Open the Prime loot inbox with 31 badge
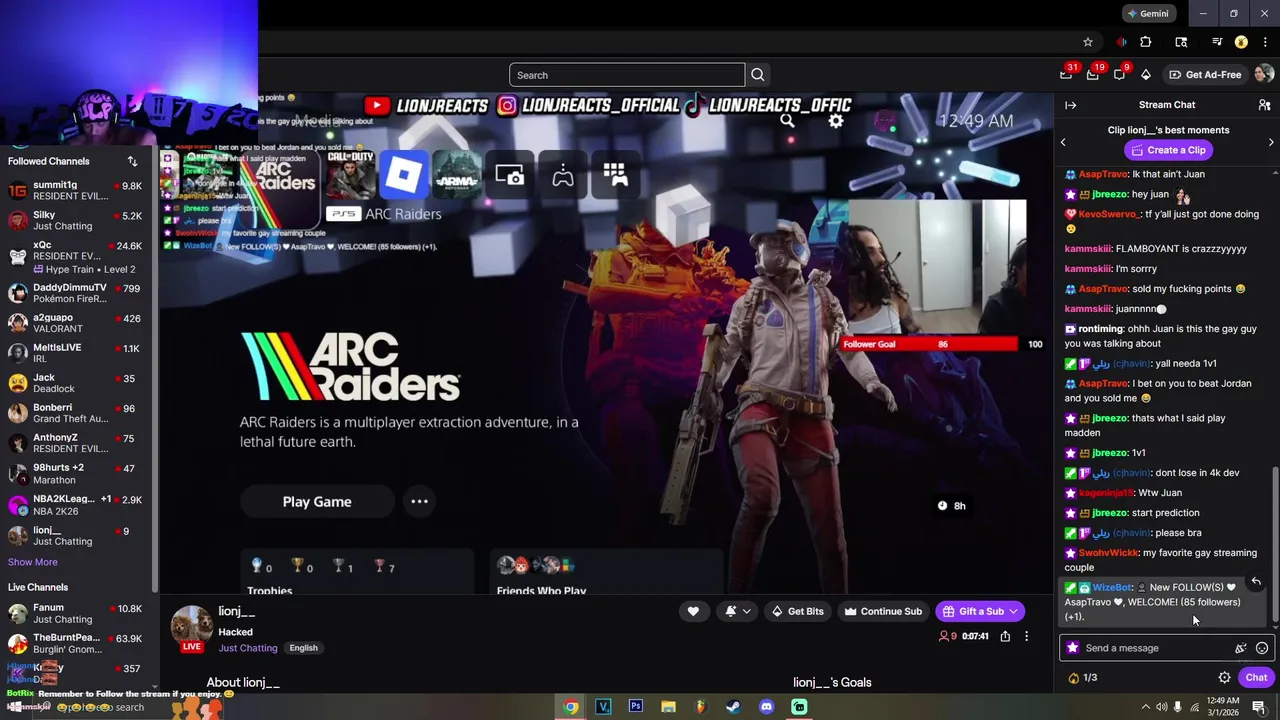 (x=1066, y=74)
